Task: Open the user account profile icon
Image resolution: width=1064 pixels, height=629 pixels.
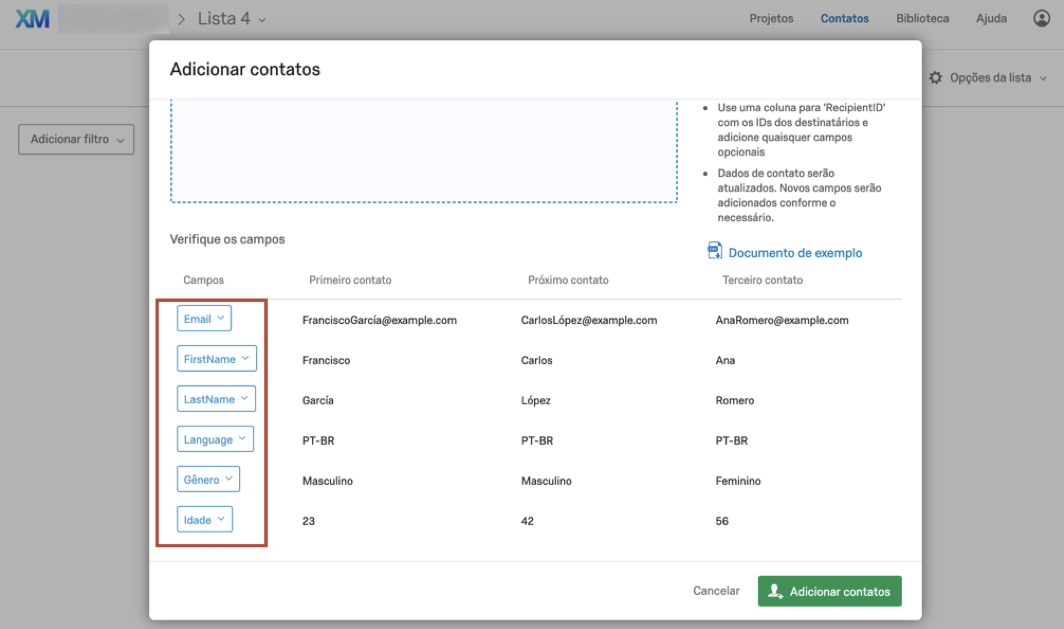Action: [x=1041, y=18]
